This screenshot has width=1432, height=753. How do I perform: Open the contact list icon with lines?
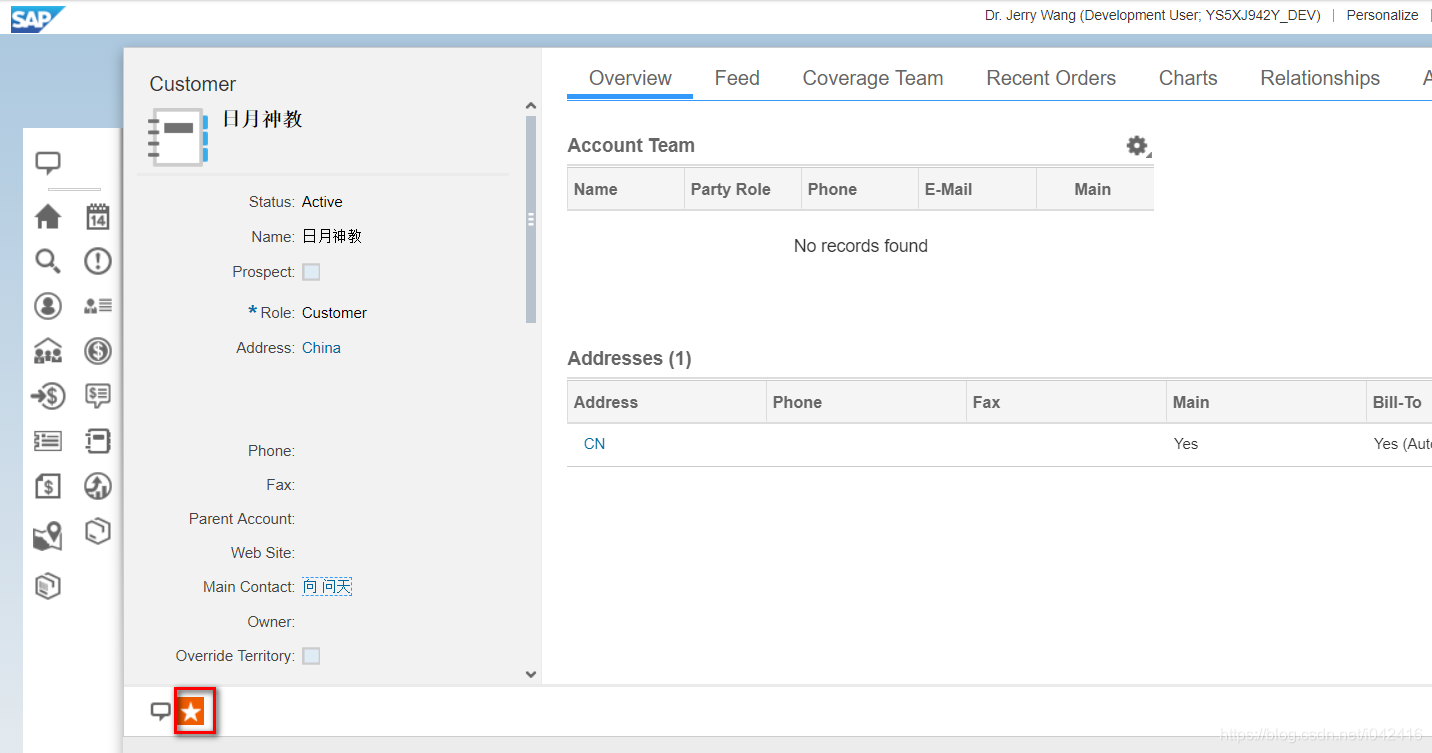click(98, 306)
